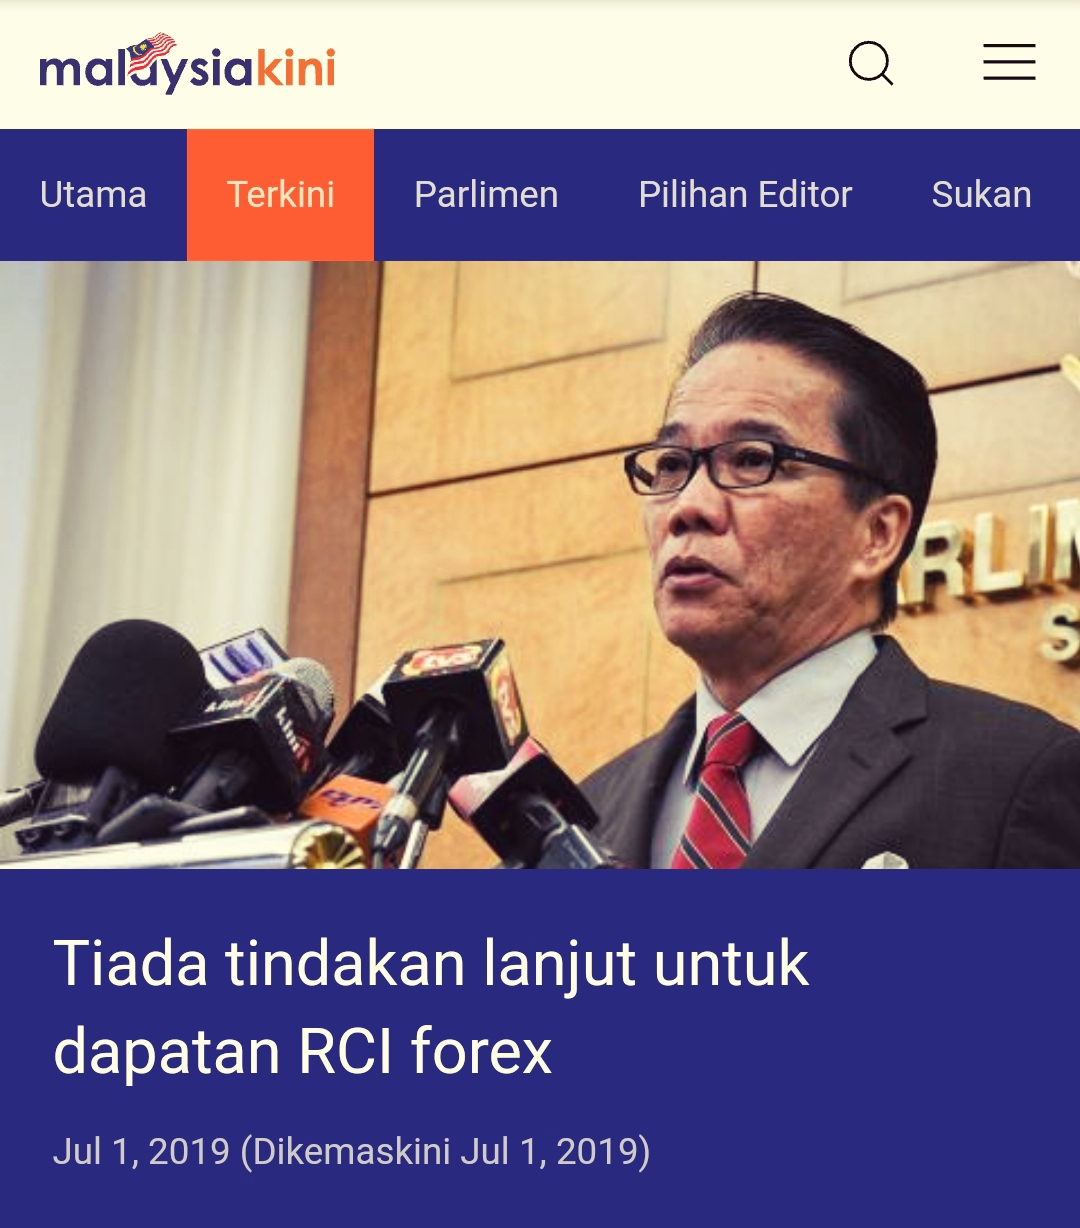Click the man's eyeglasses in the photo
1080x1228 pixels.
point(745,466)
